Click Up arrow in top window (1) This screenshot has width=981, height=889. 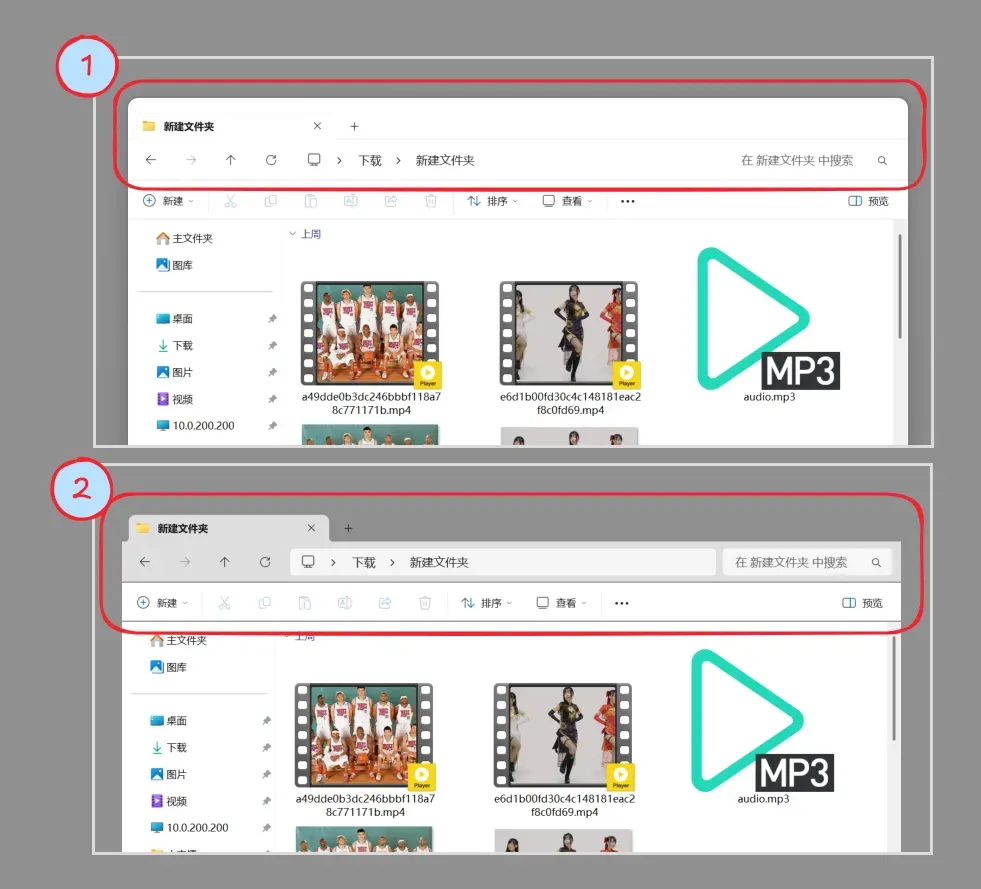[230, 160]
